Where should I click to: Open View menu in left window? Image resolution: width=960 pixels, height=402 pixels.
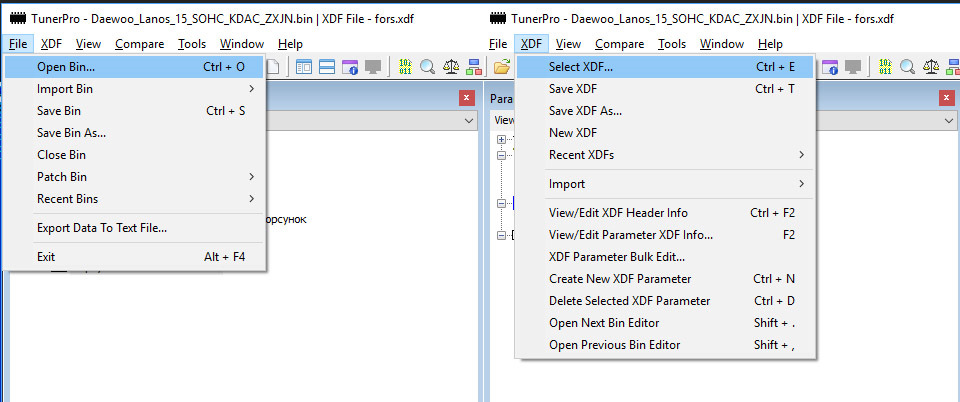pyautogui.click(x=88, y=44)
